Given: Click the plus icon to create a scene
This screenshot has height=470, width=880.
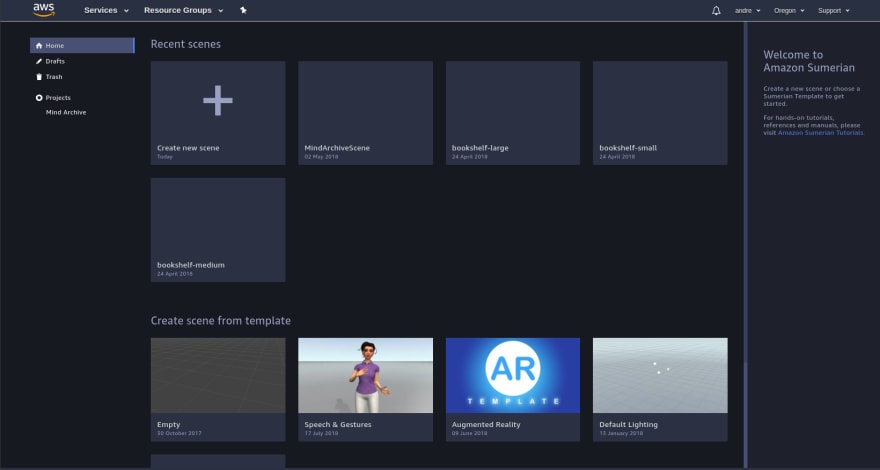Looking at the screenshot, I should [x=218, y=101].
